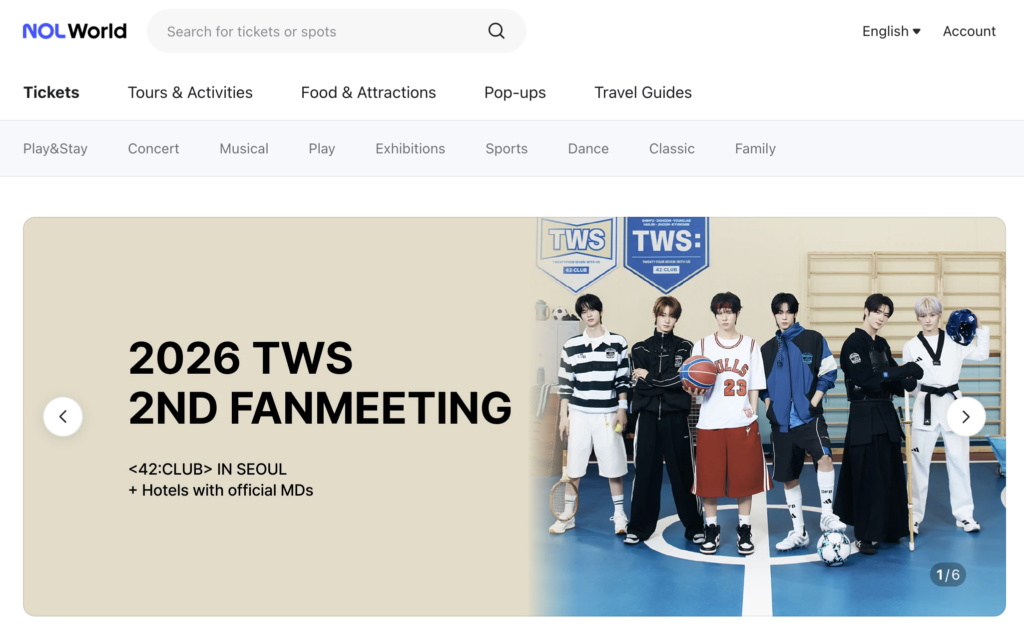Select the Family category

pyautogui.click(x=755, y=148)
